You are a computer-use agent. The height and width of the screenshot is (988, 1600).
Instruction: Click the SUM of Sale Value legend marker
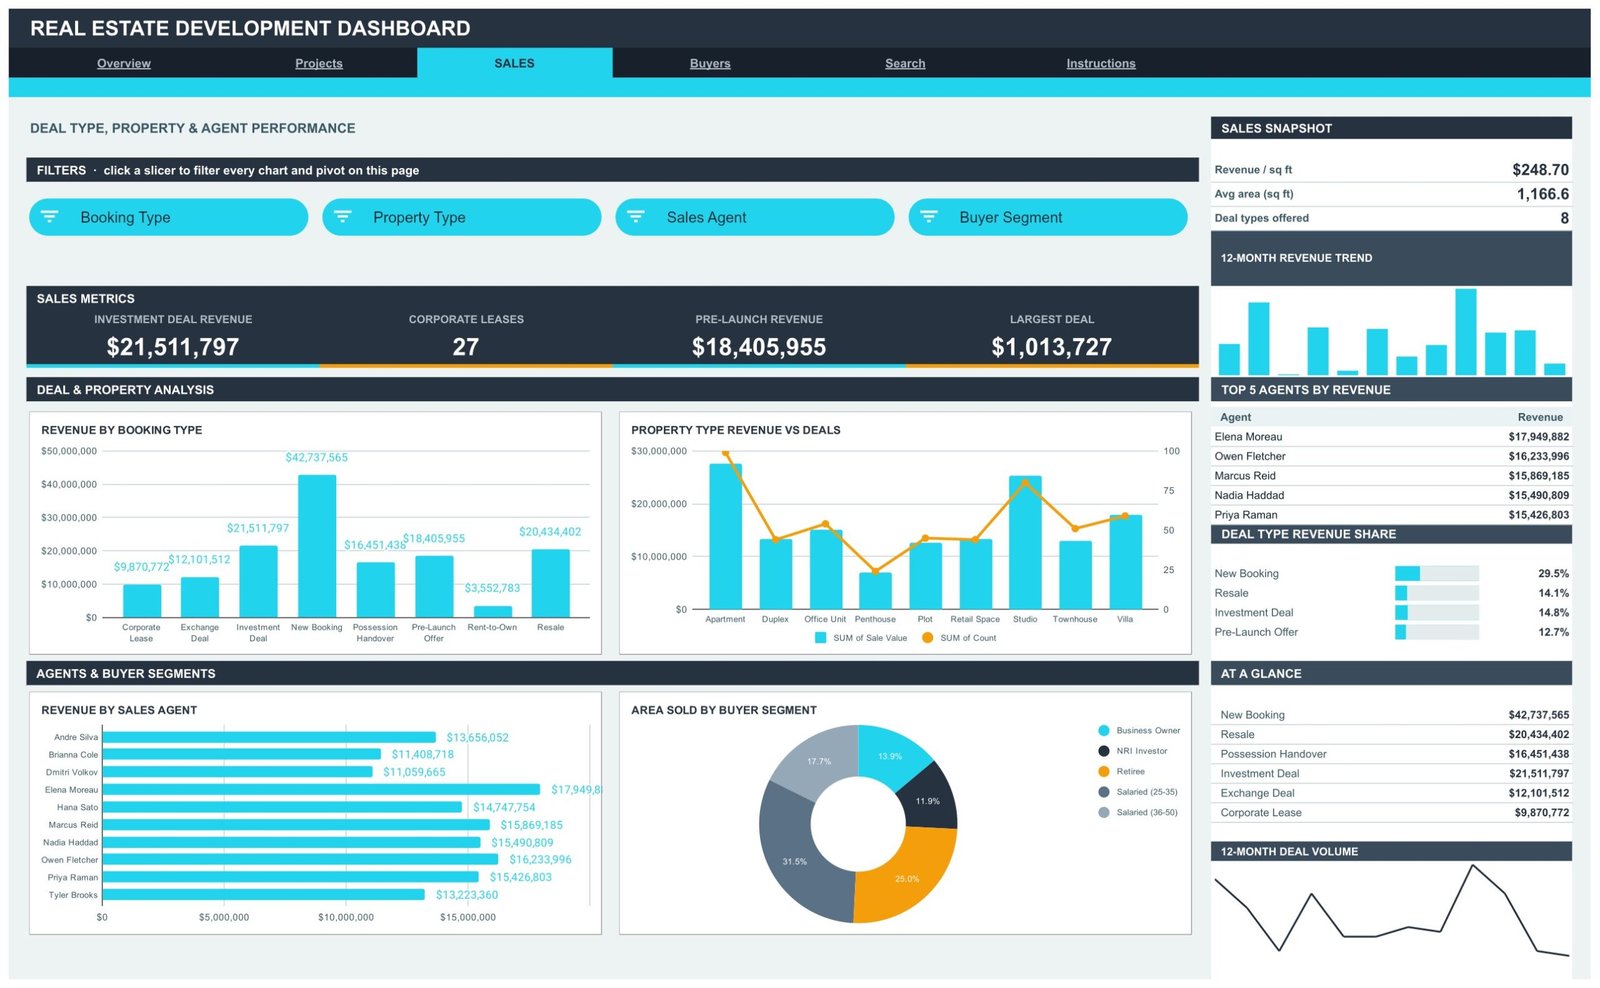pyautogui.click(x=821, y=638)
